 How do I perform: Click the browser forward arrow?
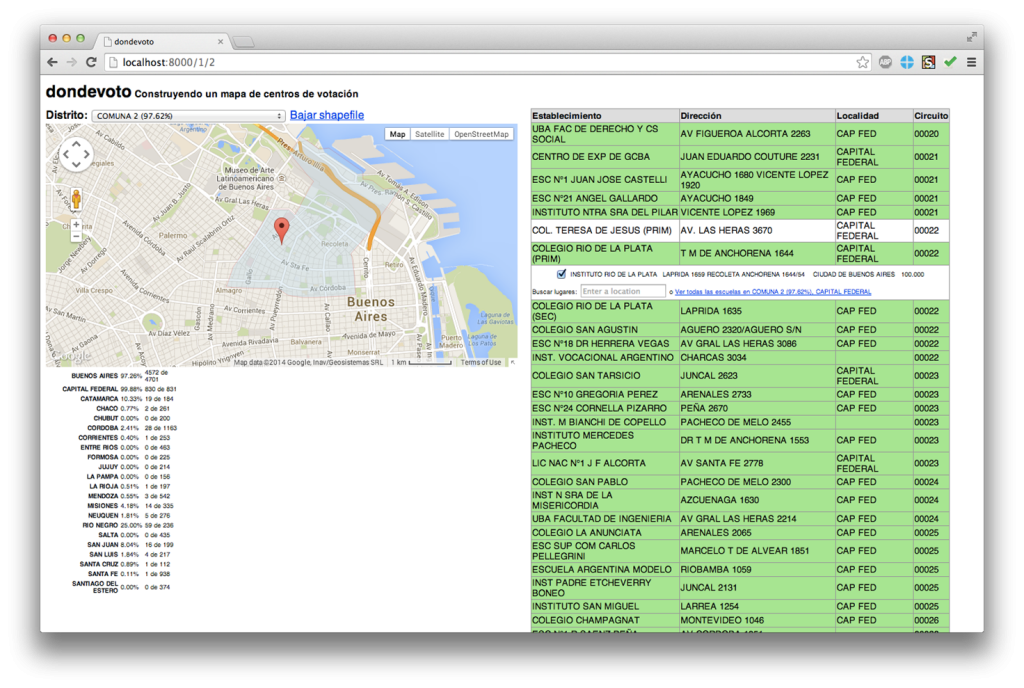tap(71, 62)
